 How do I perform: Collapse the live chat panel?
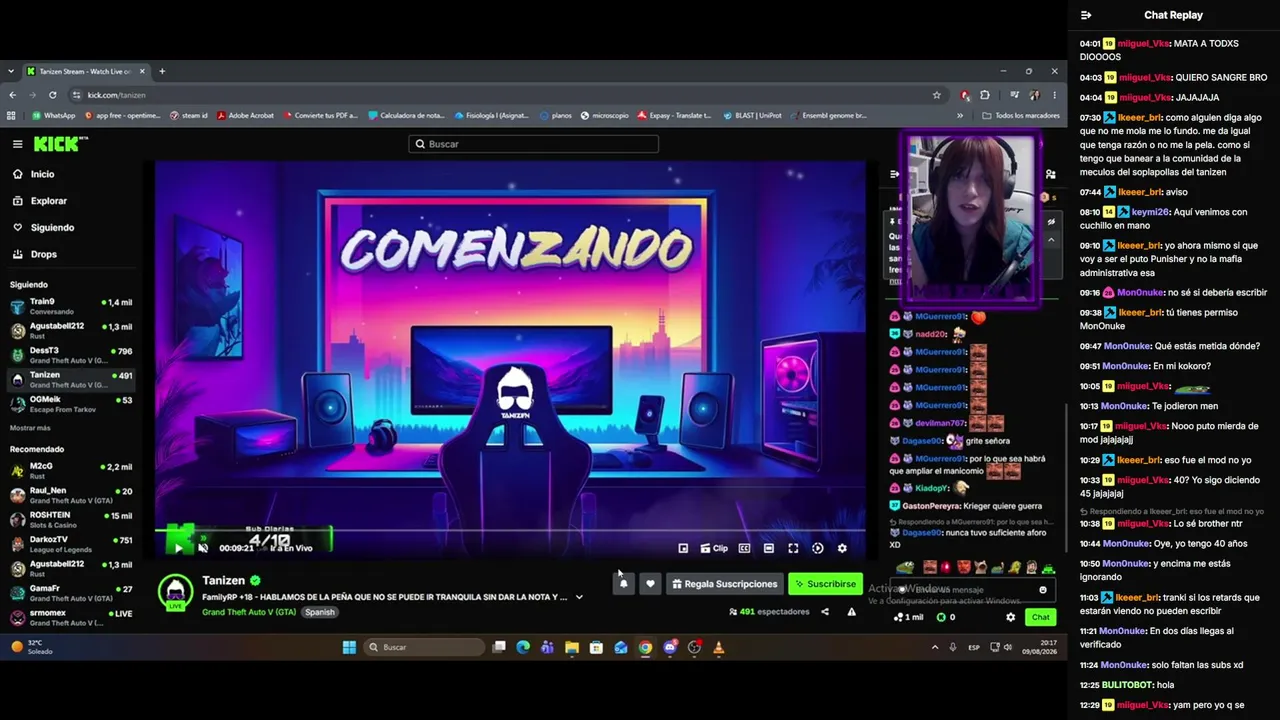895,174
